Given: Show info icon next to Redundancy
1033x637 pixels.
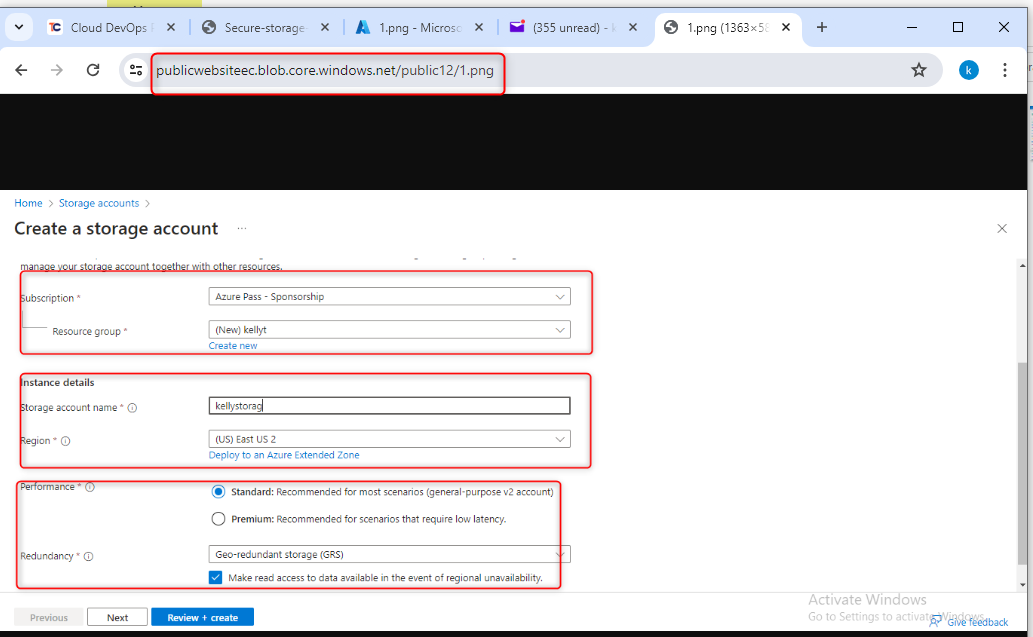Looking at the screenshot, I should 88,556.
